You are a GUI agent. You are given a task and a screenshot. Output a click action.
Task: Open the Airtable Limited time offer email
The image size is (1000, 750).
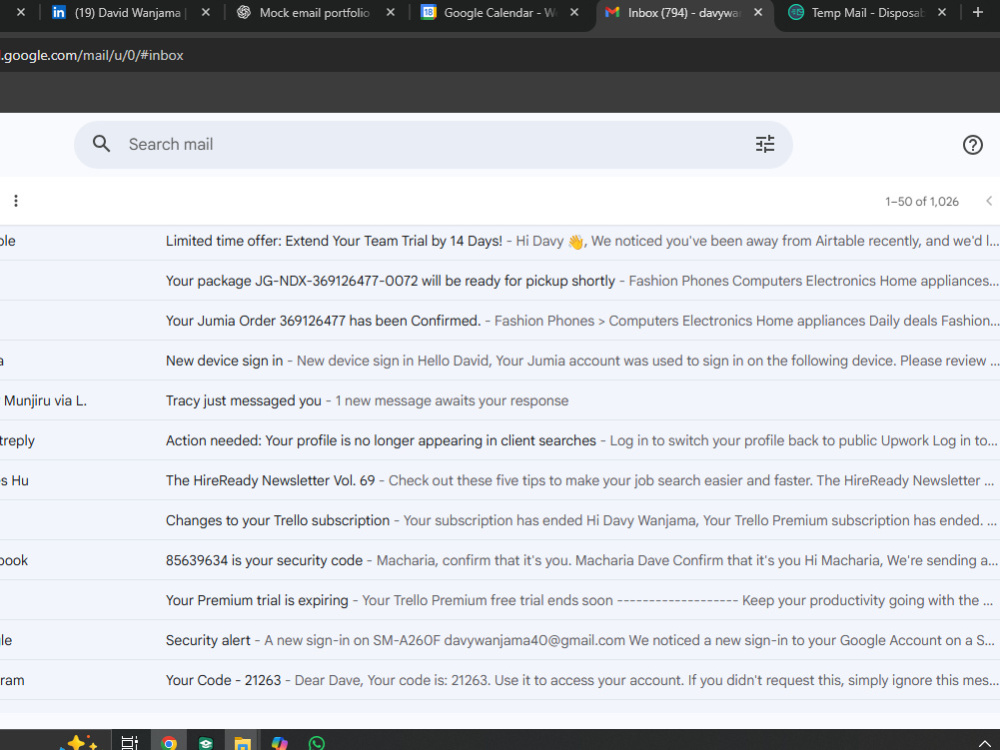pos(500,241)
